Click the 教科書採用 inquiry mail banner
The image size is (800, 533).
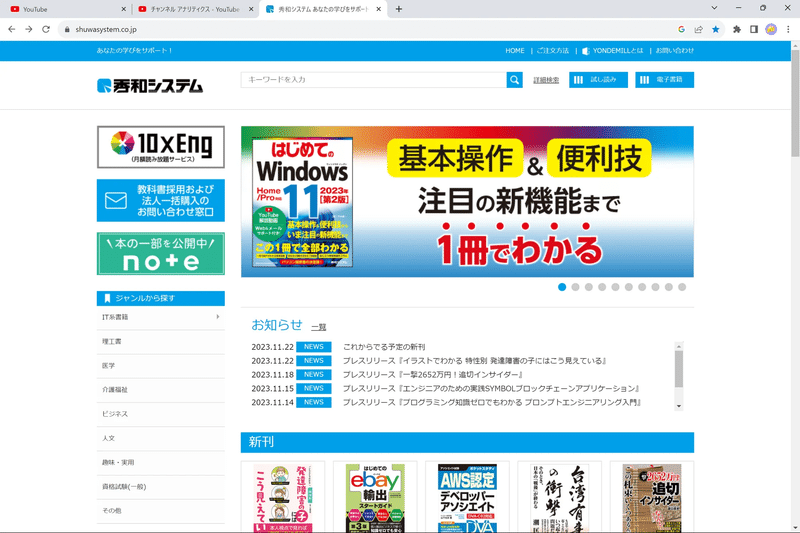click(161, 200)
